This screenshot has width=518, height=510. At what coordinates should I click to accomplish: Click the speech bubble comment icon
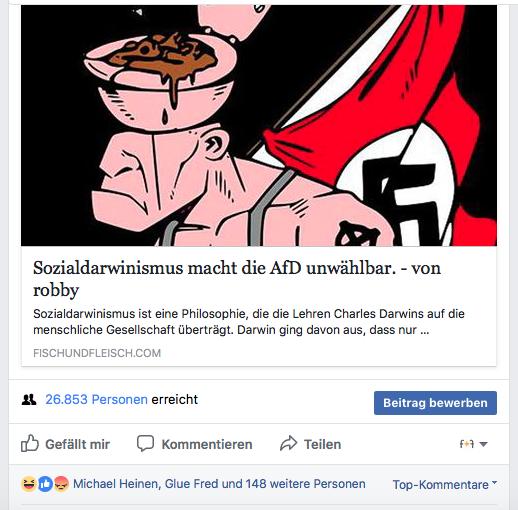pos(145,443)
